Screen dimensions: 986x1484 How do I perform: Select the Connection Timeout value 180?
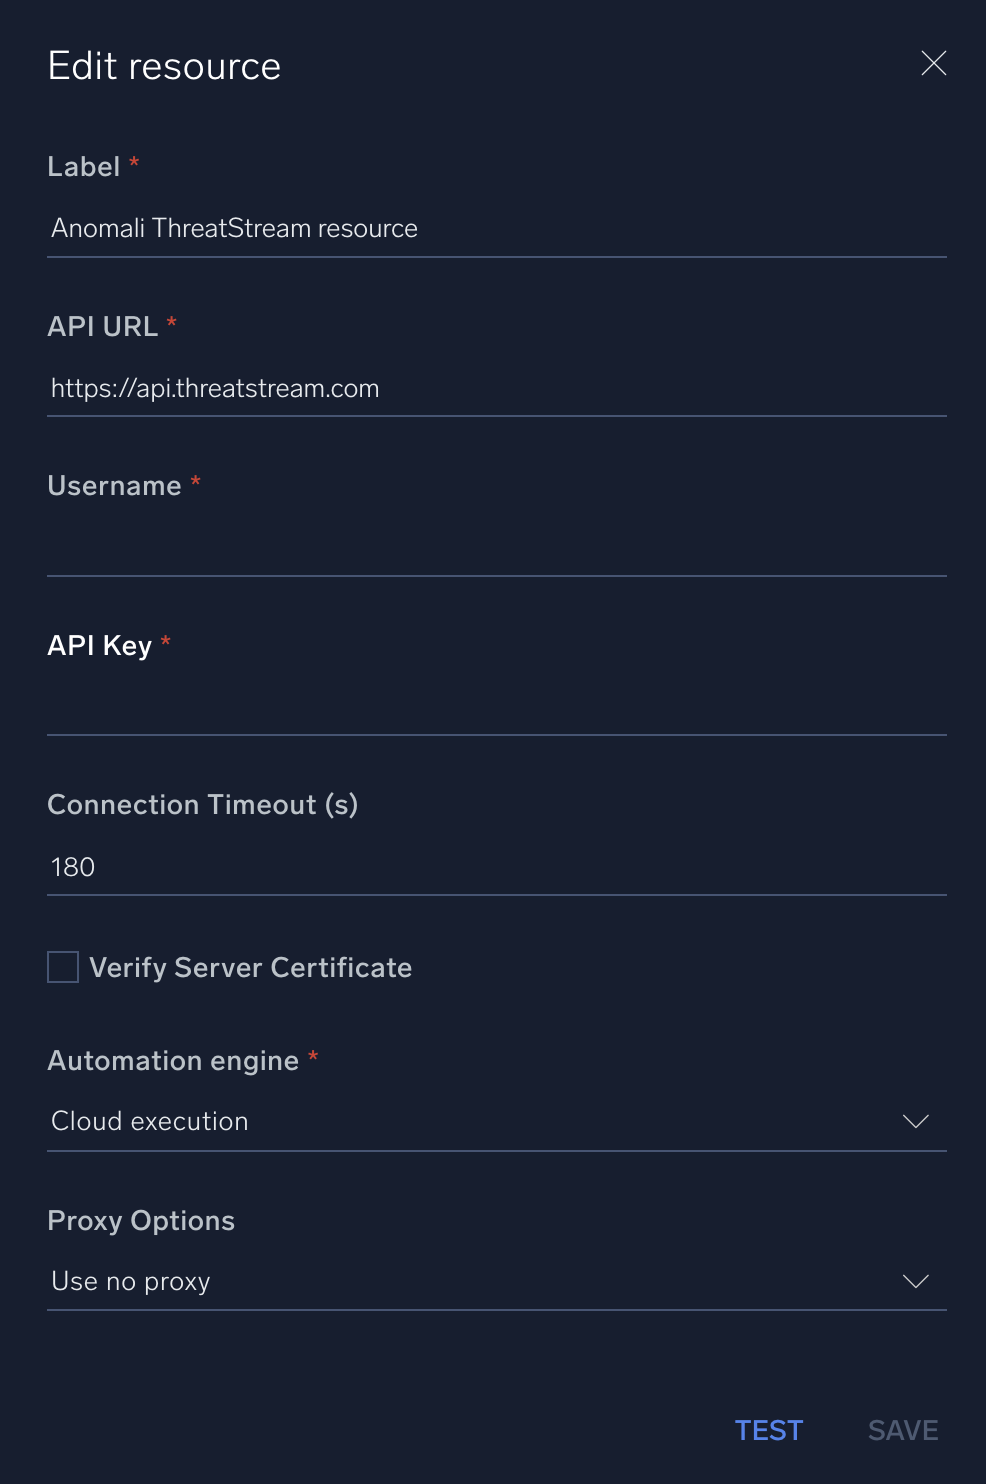click(x=71, y=866)
